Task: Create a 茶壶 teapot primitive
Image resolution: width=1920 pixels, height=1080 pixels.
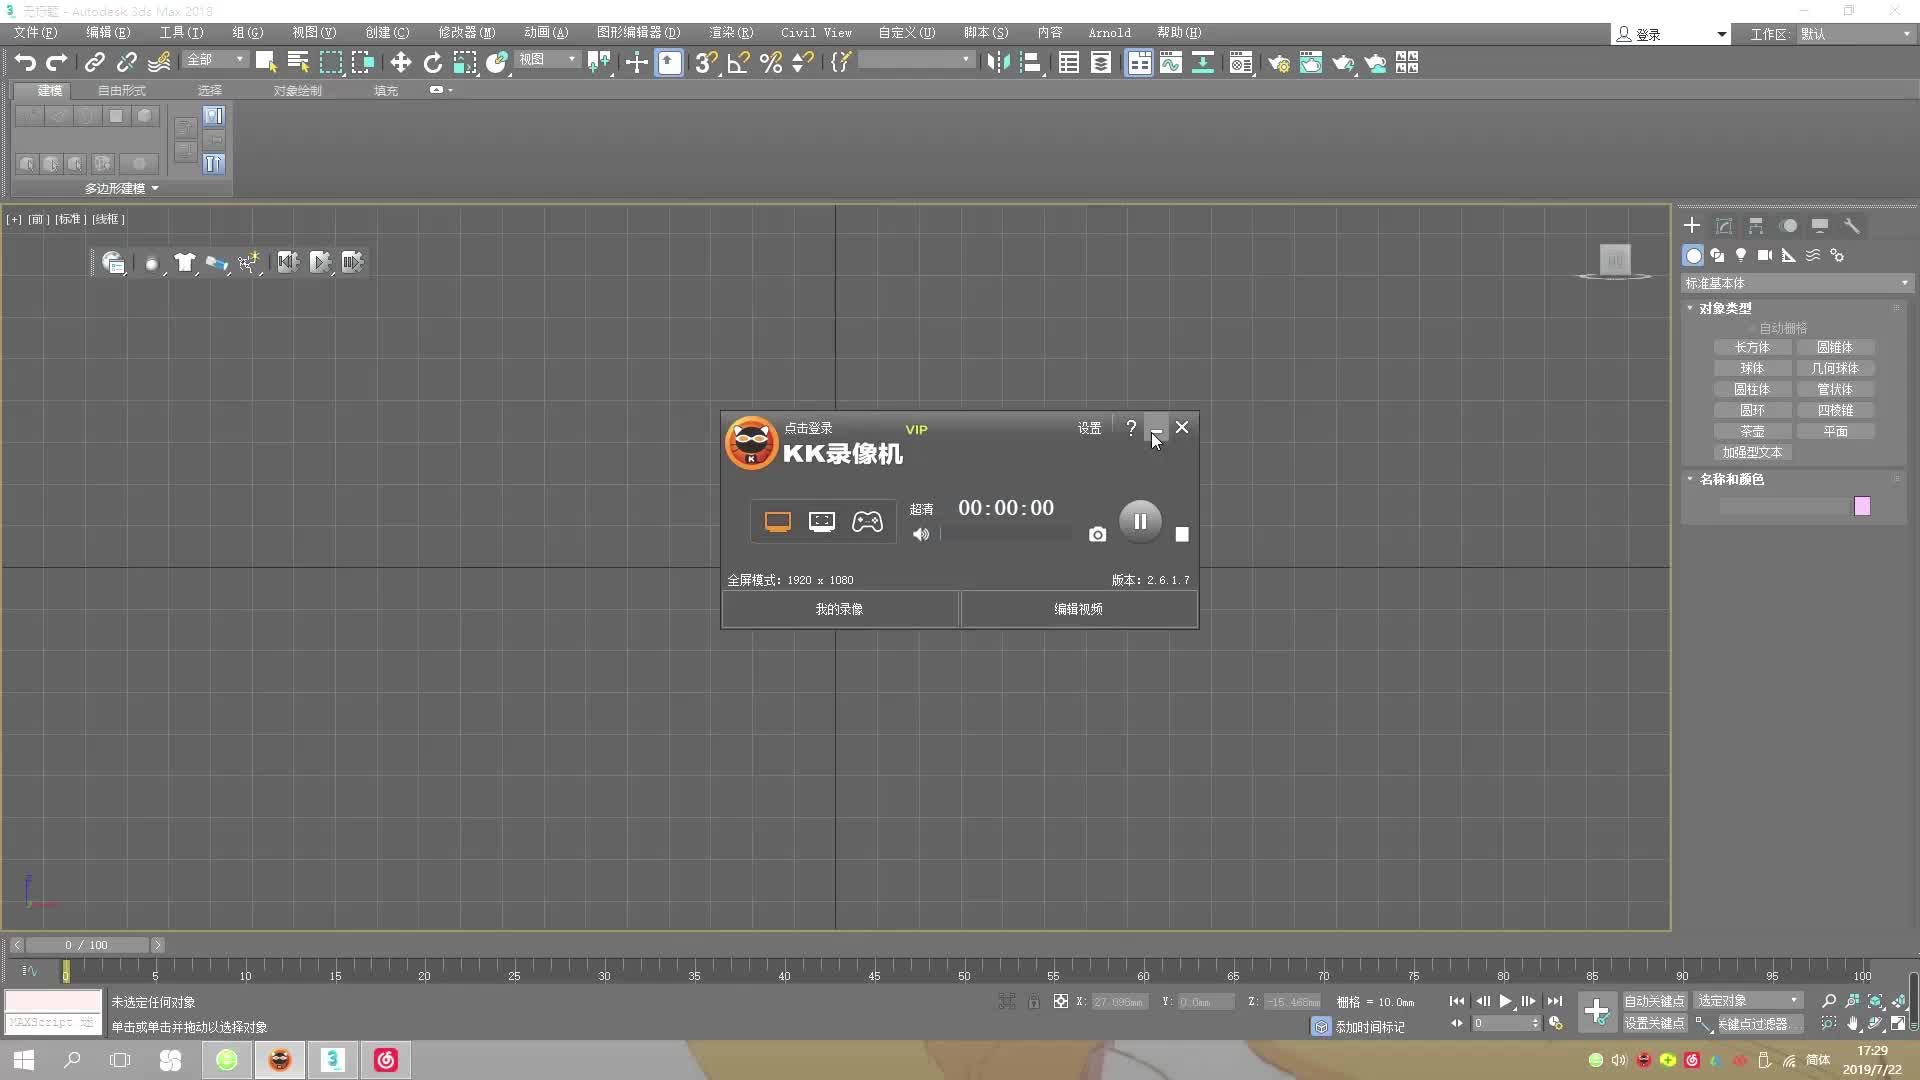Action: click(1752, 431)
